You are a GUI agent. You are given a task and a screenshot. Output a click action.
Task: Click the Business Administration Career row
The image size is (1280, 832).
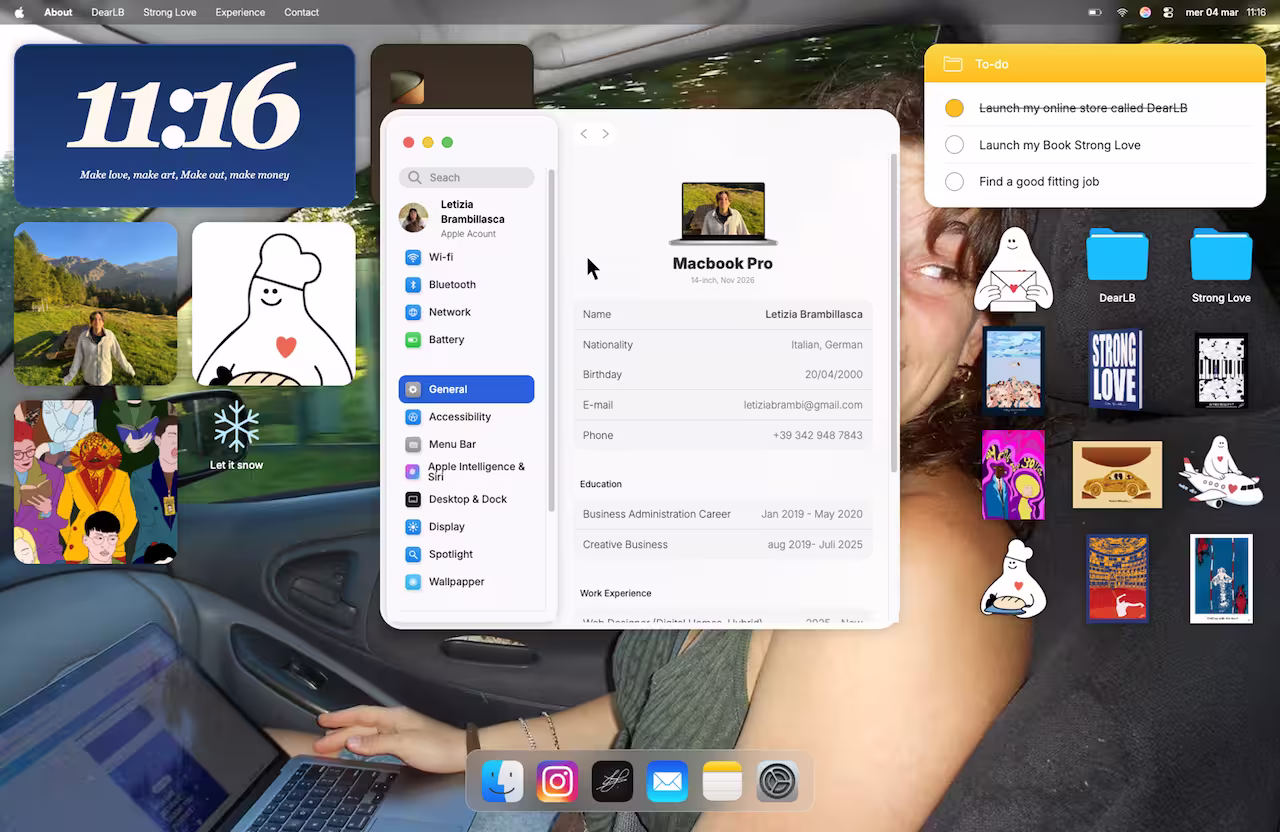(723, 514)
